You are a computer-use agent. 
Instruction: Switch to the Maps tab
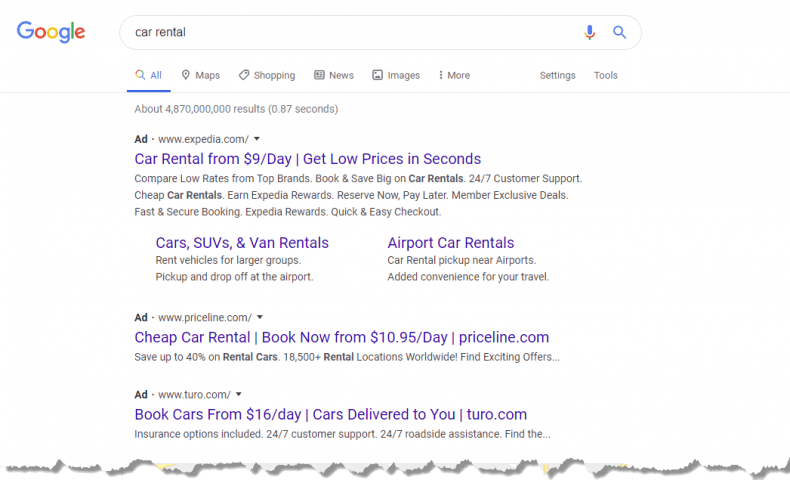pos(200,75)
